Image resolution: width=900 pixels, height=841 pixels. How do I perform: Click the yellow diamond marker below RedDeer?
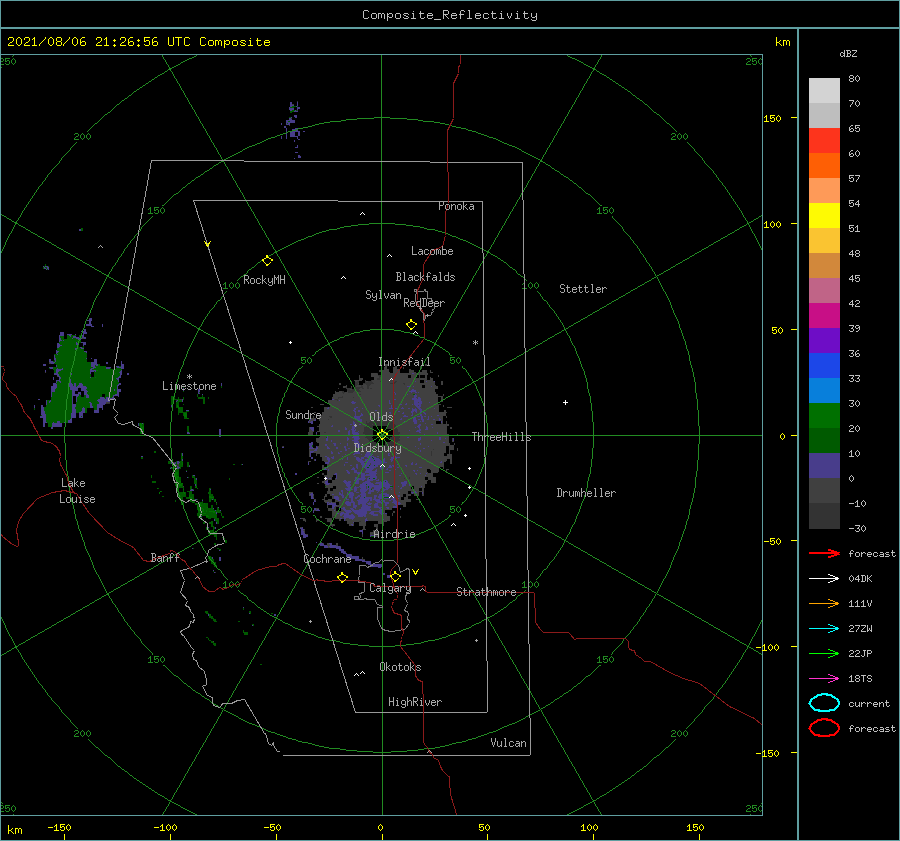[411, 325]
